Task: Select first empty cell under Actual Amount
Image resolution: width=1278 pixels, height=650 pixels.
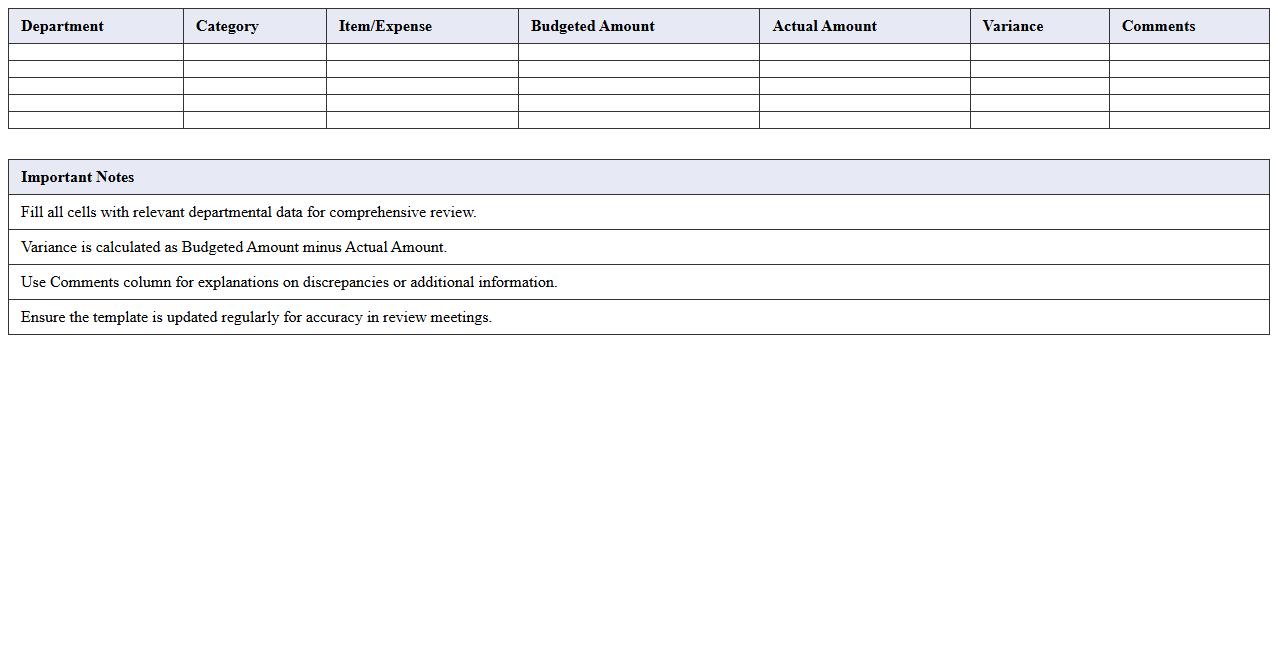Action: click(x=864, y=52)
